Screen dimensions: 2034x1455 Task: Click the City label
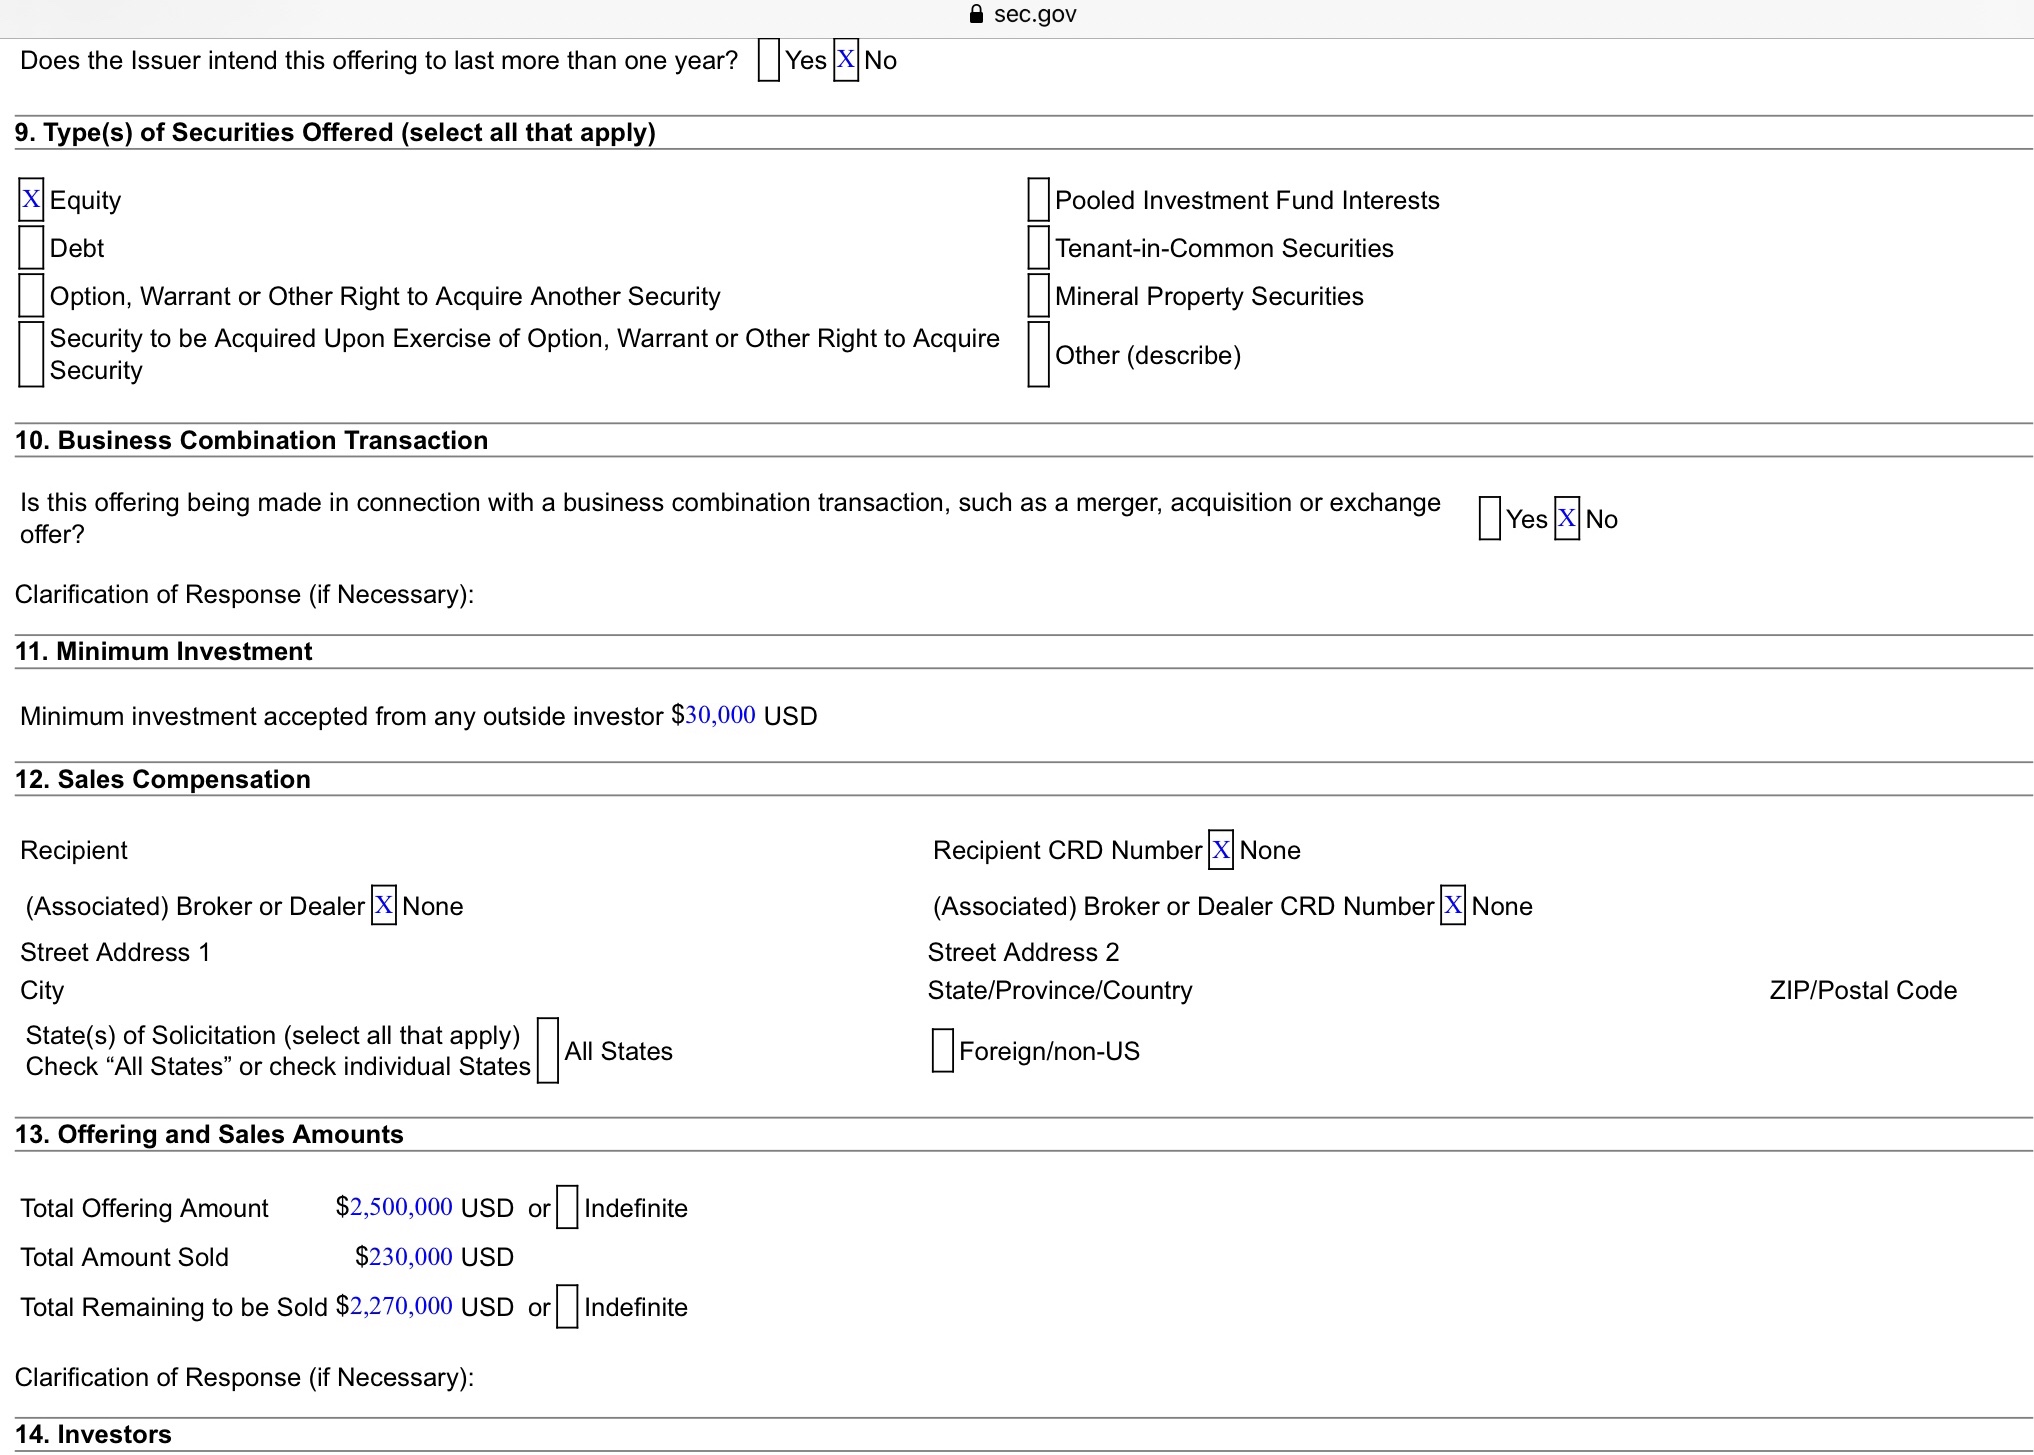[x=42, y=990]
